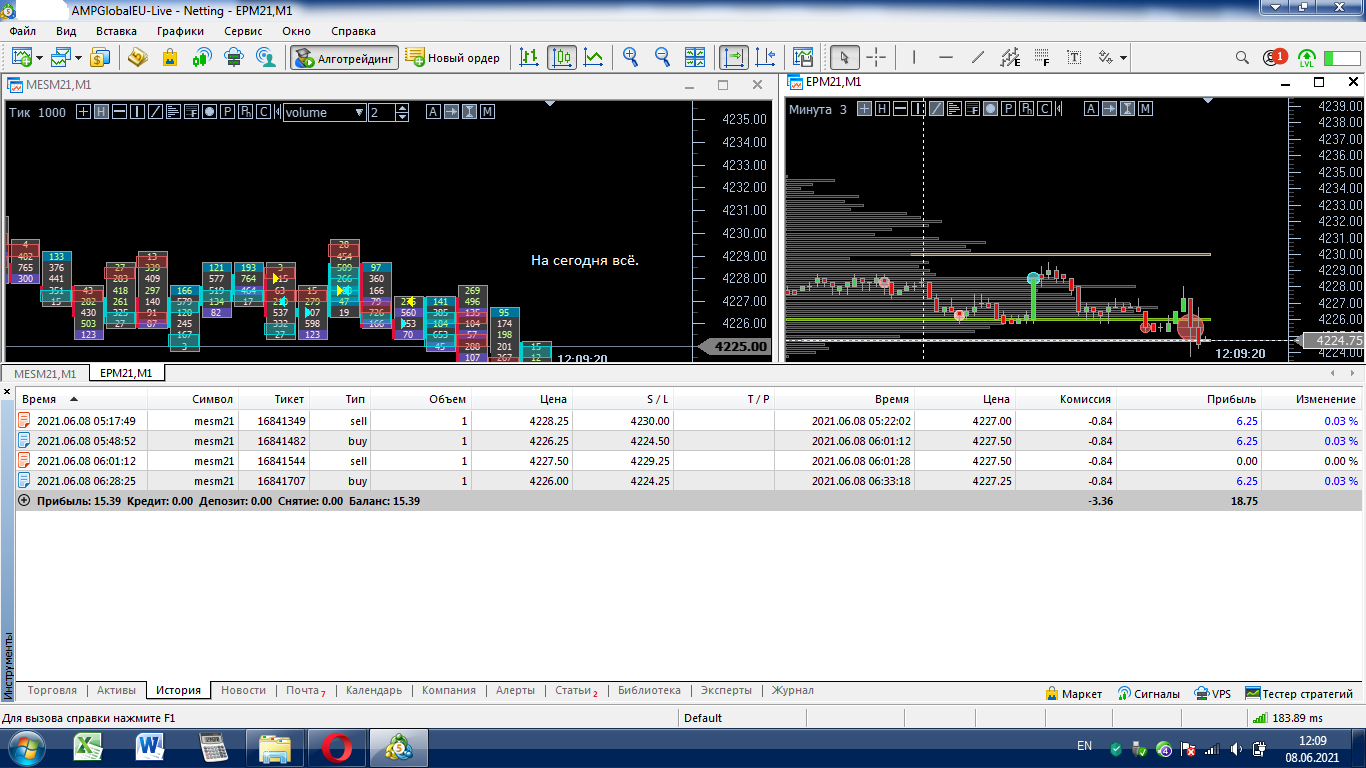
Task: Open the Маркет link in the toolbox
Action: 1073,693
